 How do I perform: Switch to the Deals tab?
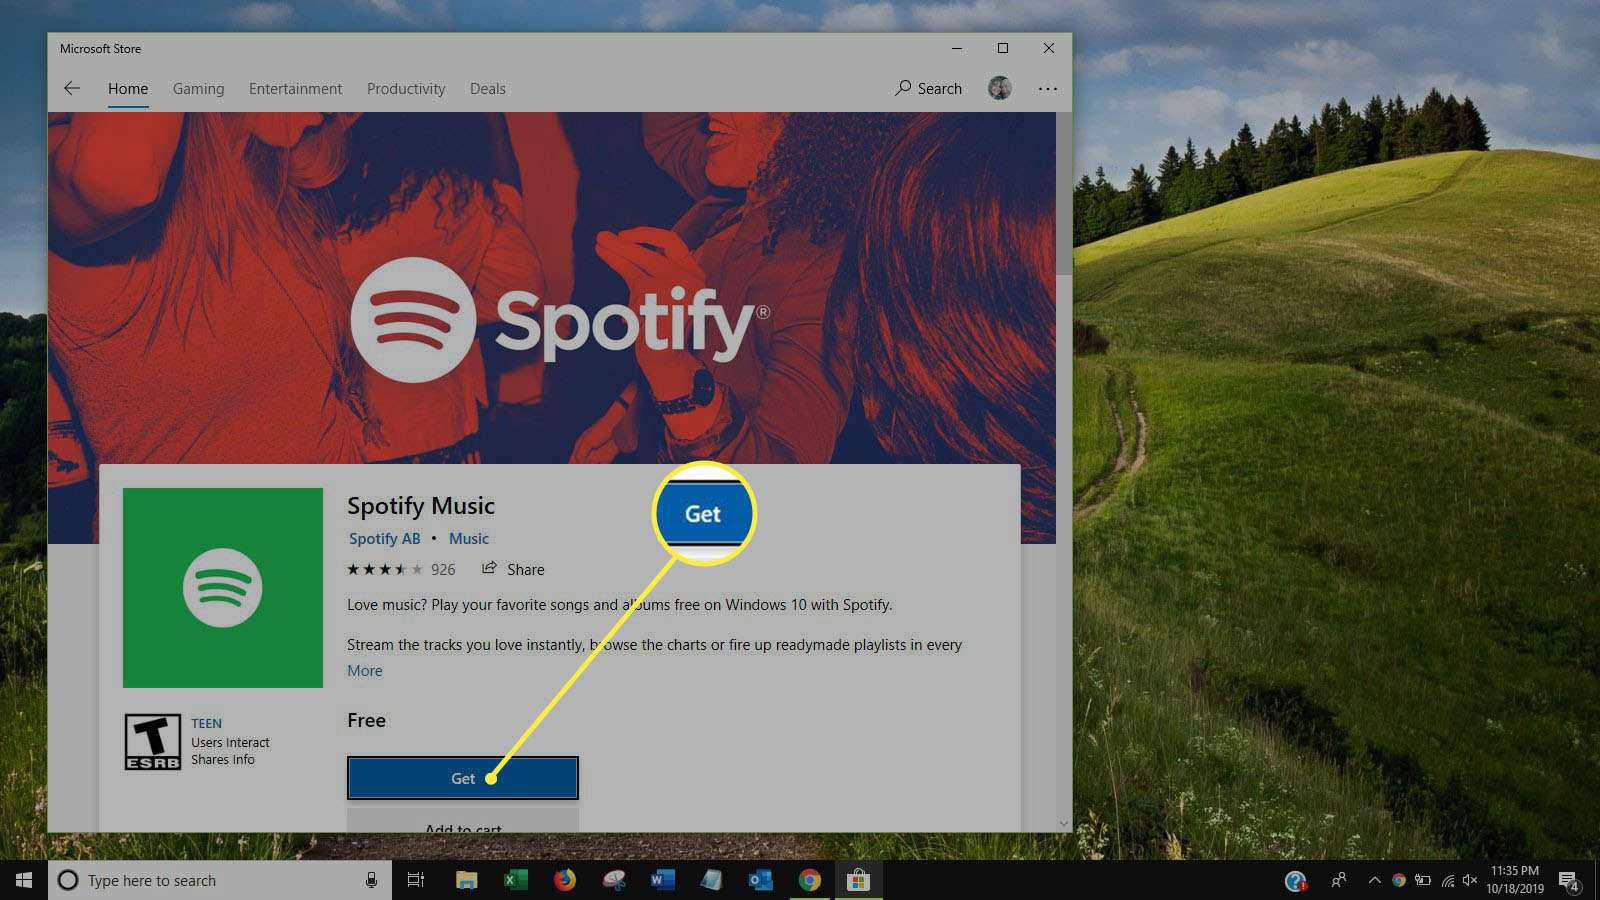488,89
